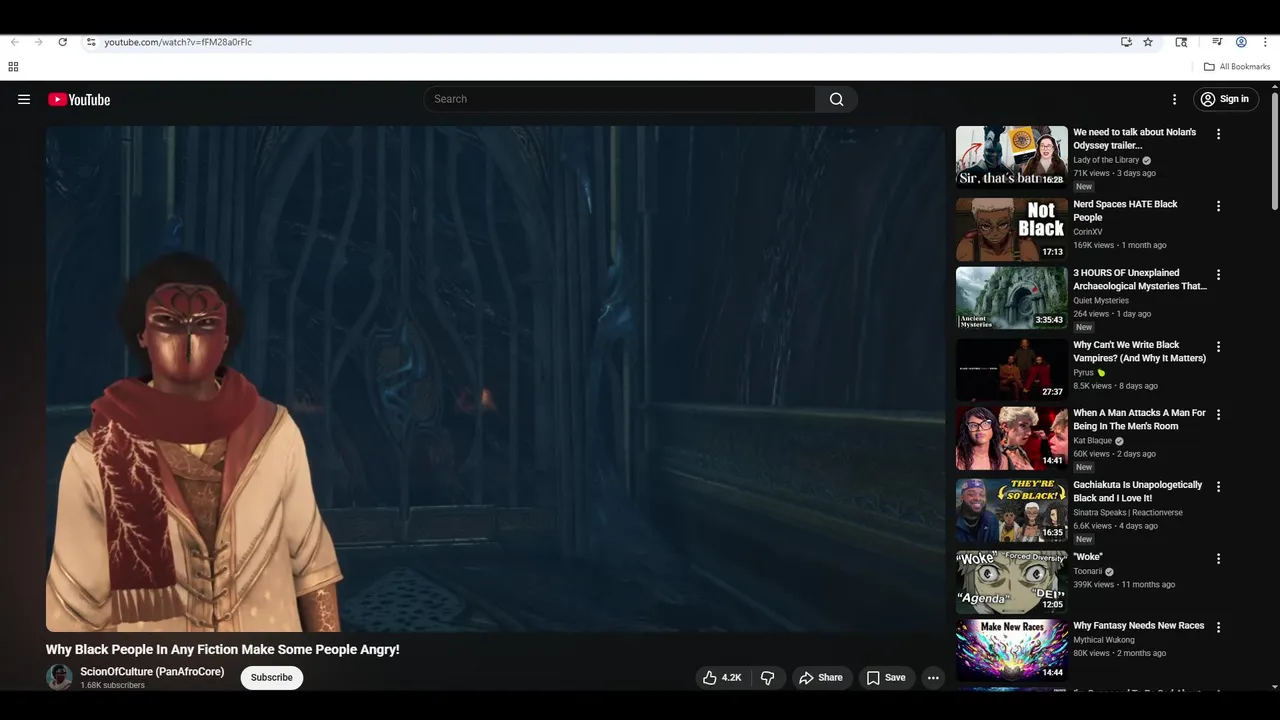1280x720 pixels.
Task: Subscribe to ScionOfCulture channel
Action: click(x=271, y=677)
